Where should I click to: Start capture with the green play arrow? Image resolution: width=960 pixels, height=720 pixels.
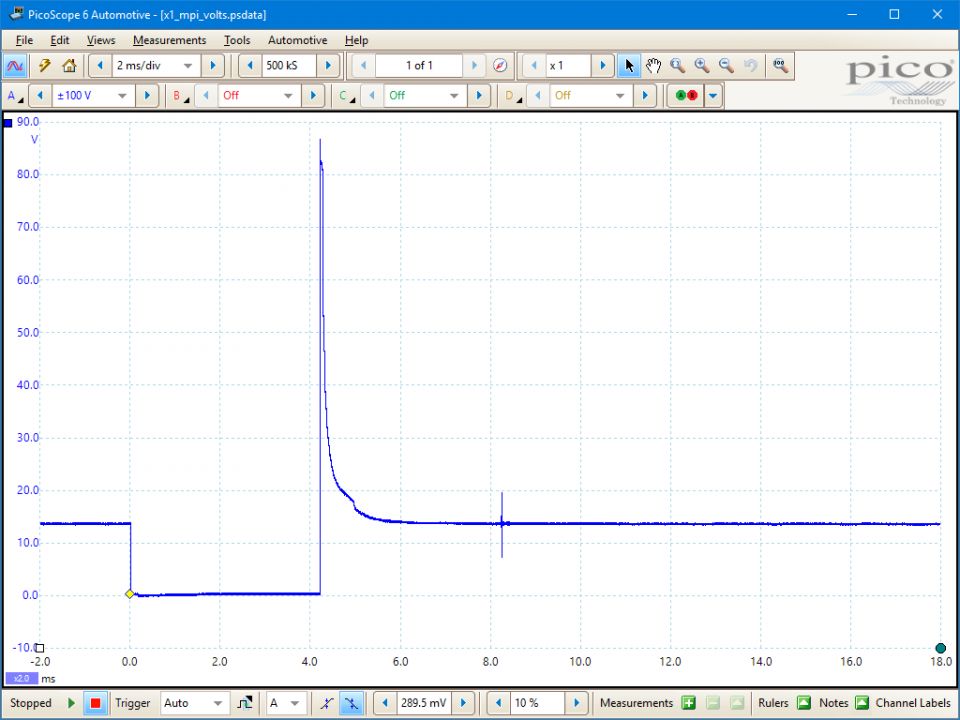point(71,703)
